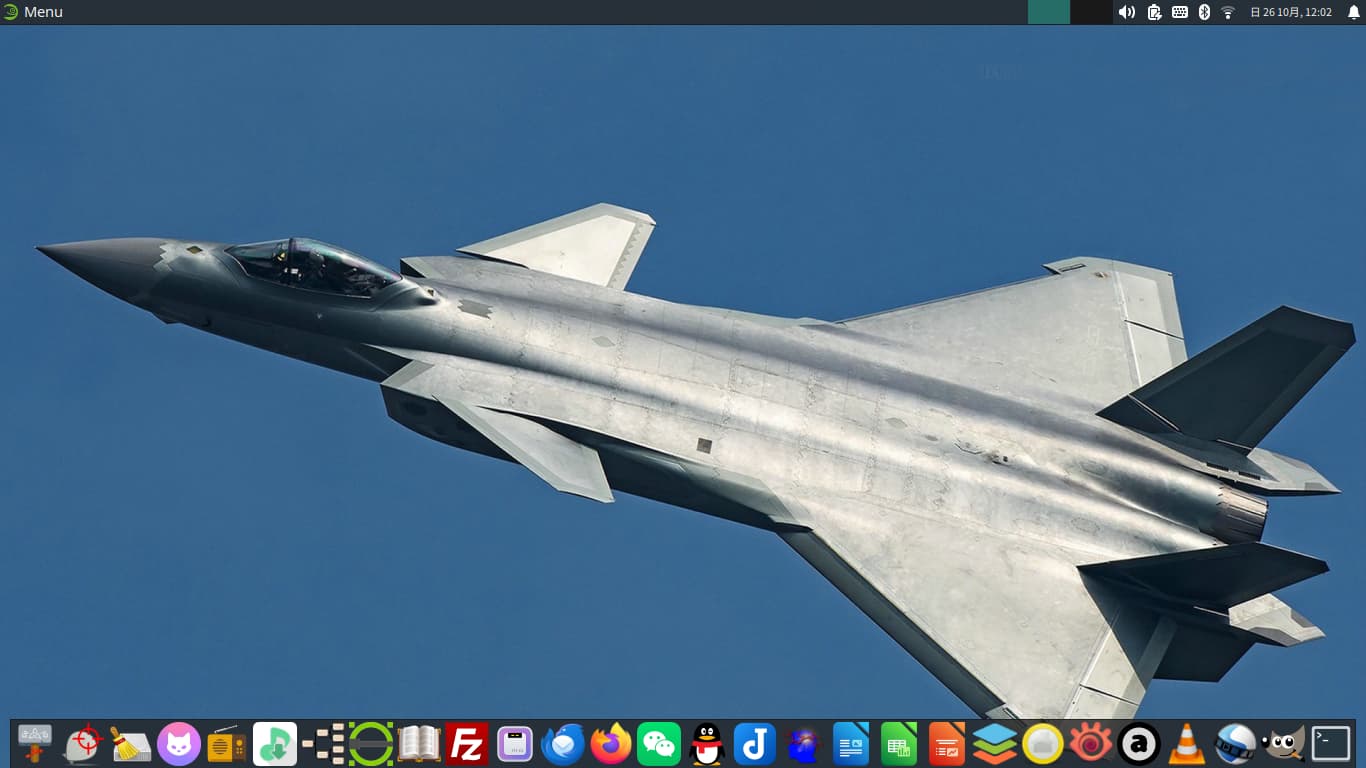Open WeChat from the dock
This screenshot has width=1366, height=768.
pyautogui.click(x=659, y=744)
